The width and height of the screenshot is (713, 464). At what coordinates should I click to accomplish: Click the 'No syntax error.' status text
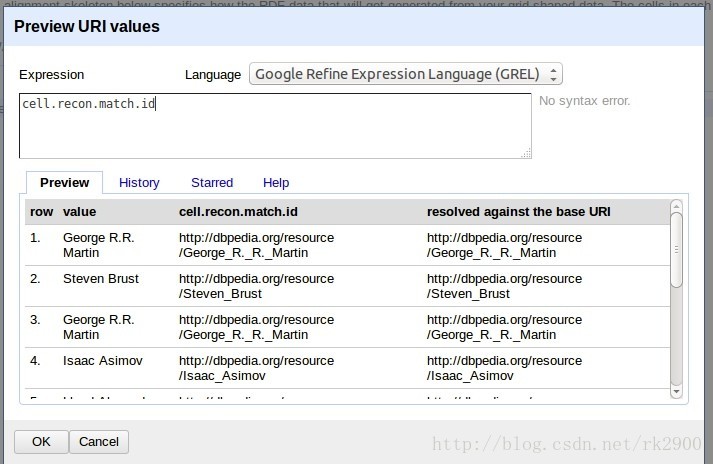(x=585, y=101)
